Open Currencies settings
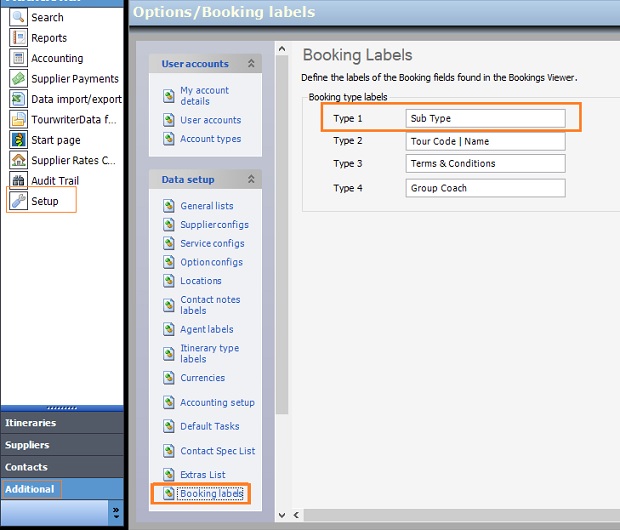This screenshot has height=530, width=620. (202, 378)
